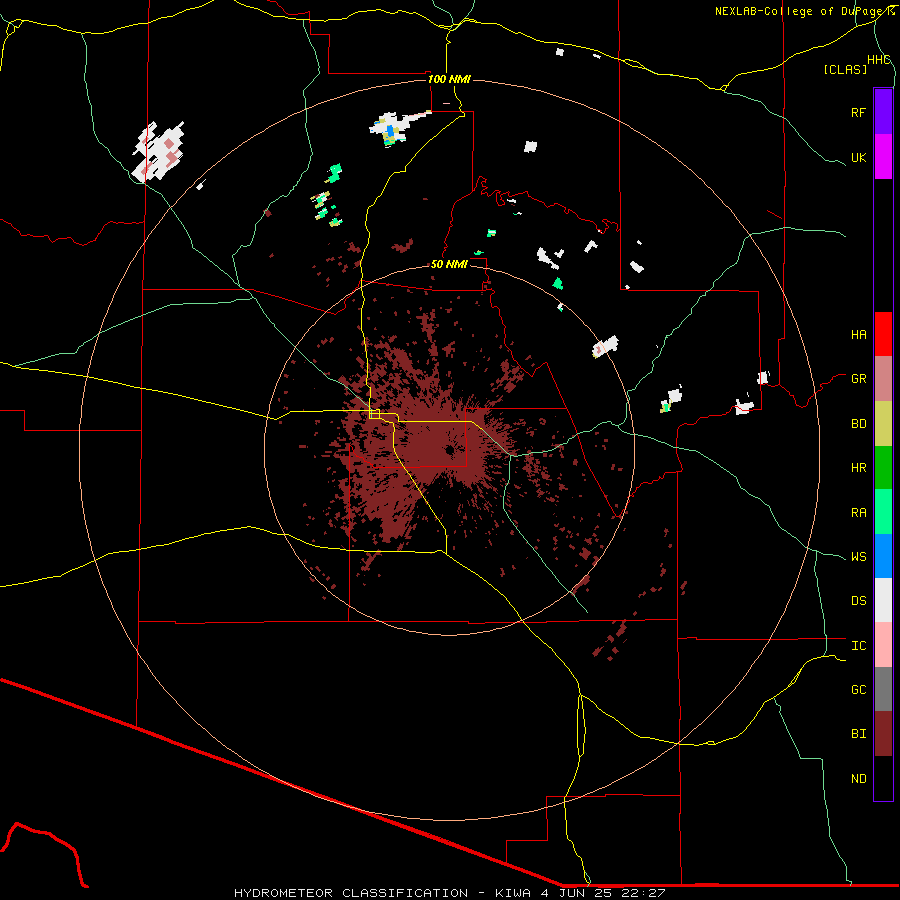This screenshot has height=900, width=900.
Task: Pick the RA light green swatch
Action: click(x=883, y=512)
